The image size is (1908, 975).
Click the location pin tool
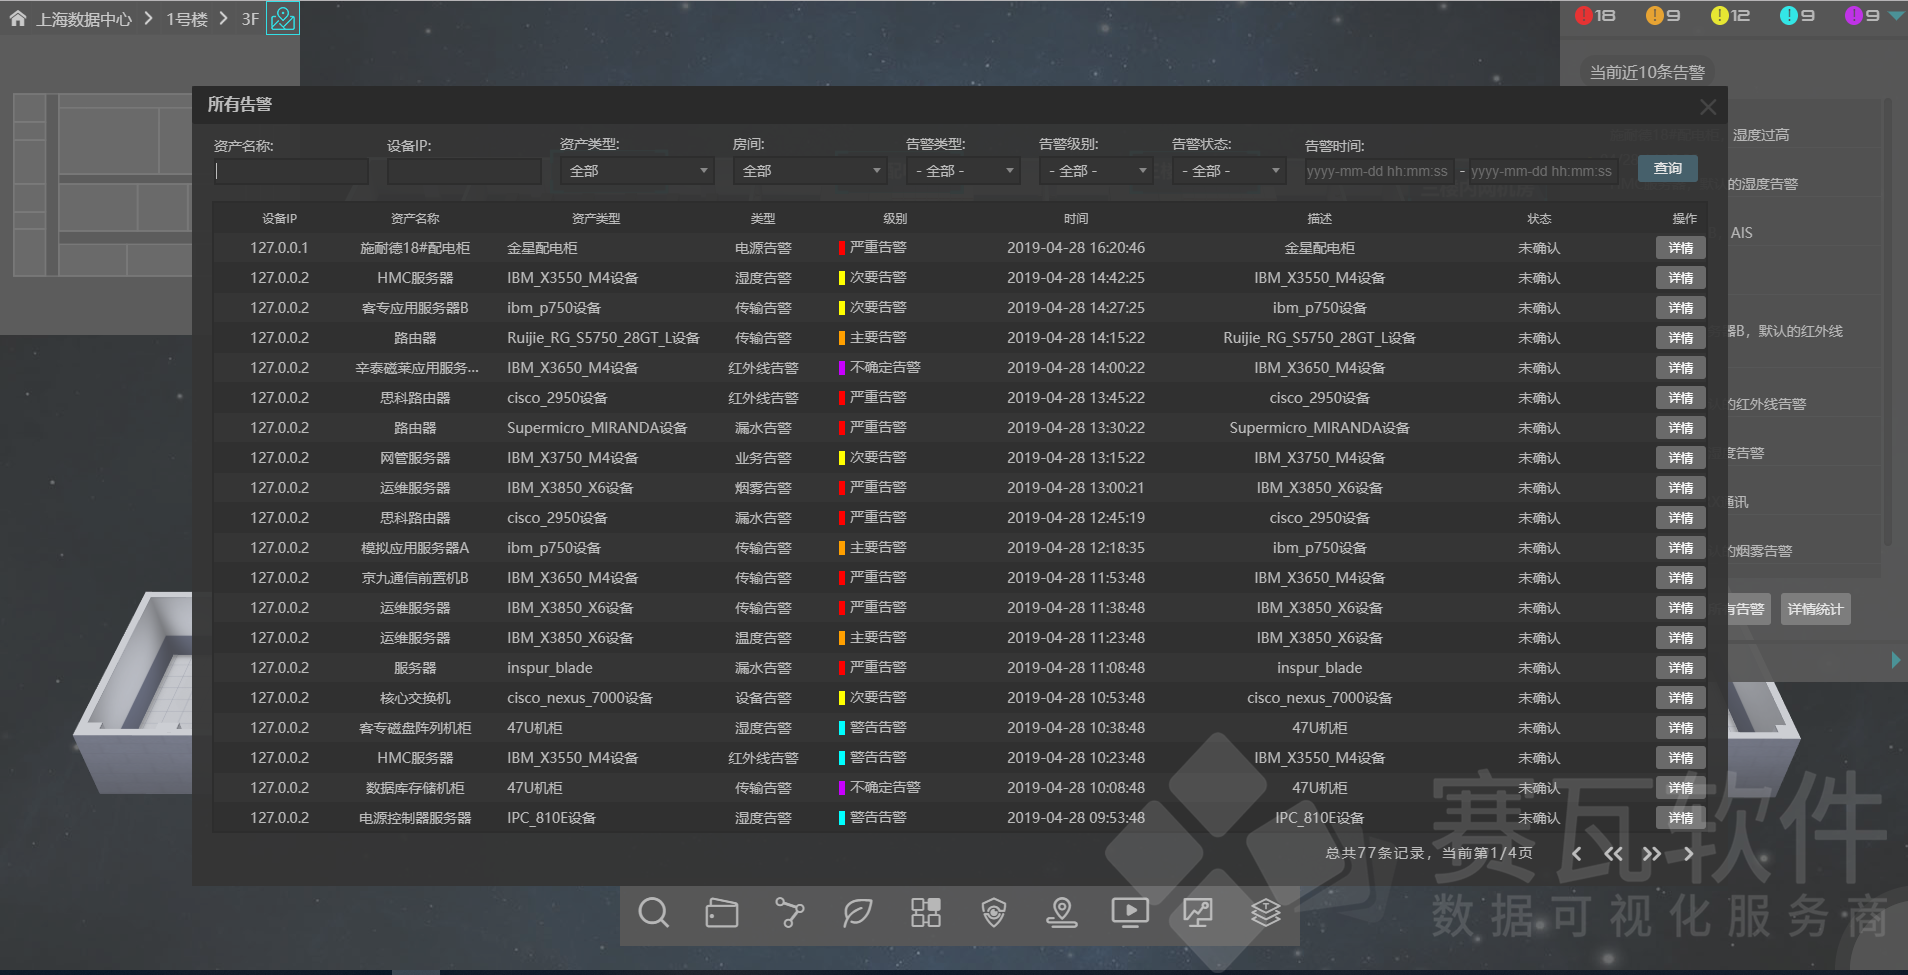coord(1061,913)
